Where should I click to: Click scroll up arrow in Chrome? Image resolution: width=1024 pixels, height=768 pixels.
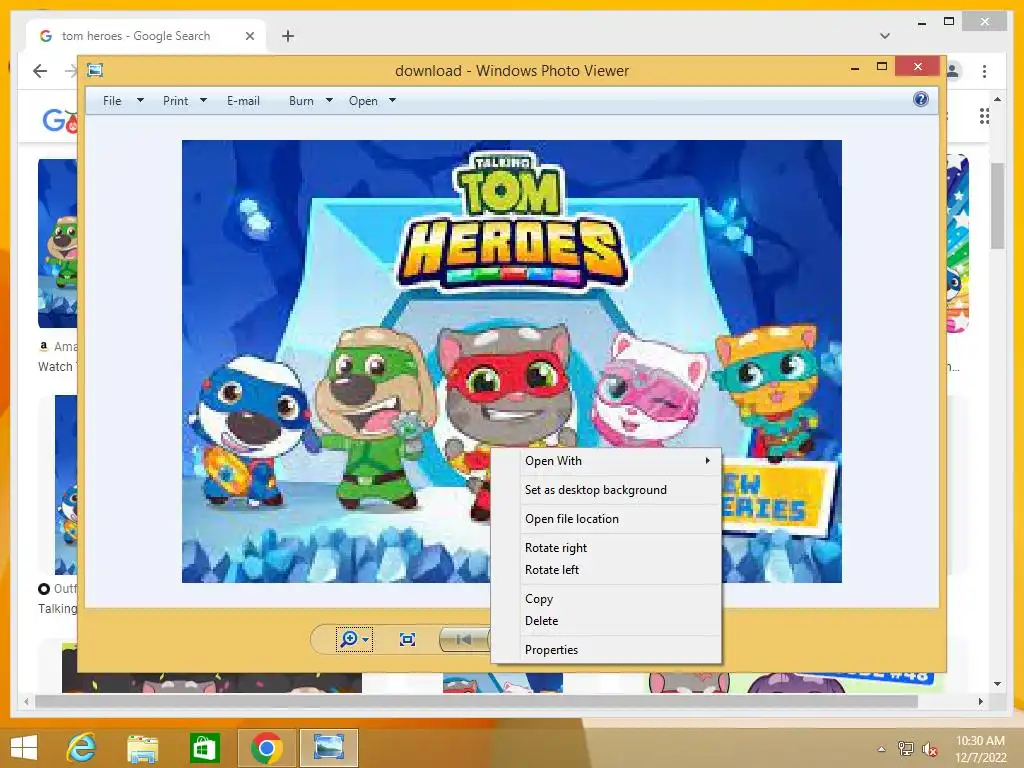(x=997, y=99)
